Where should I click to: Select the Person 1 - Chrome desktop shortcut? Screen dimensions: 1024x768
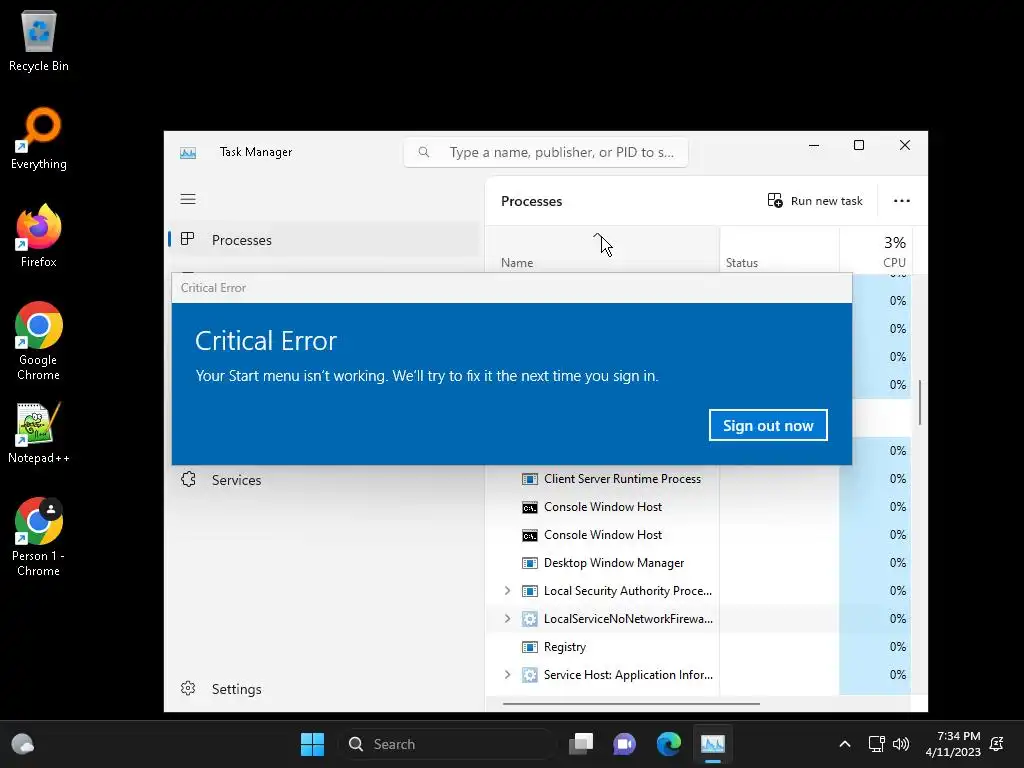pos(39,537)
